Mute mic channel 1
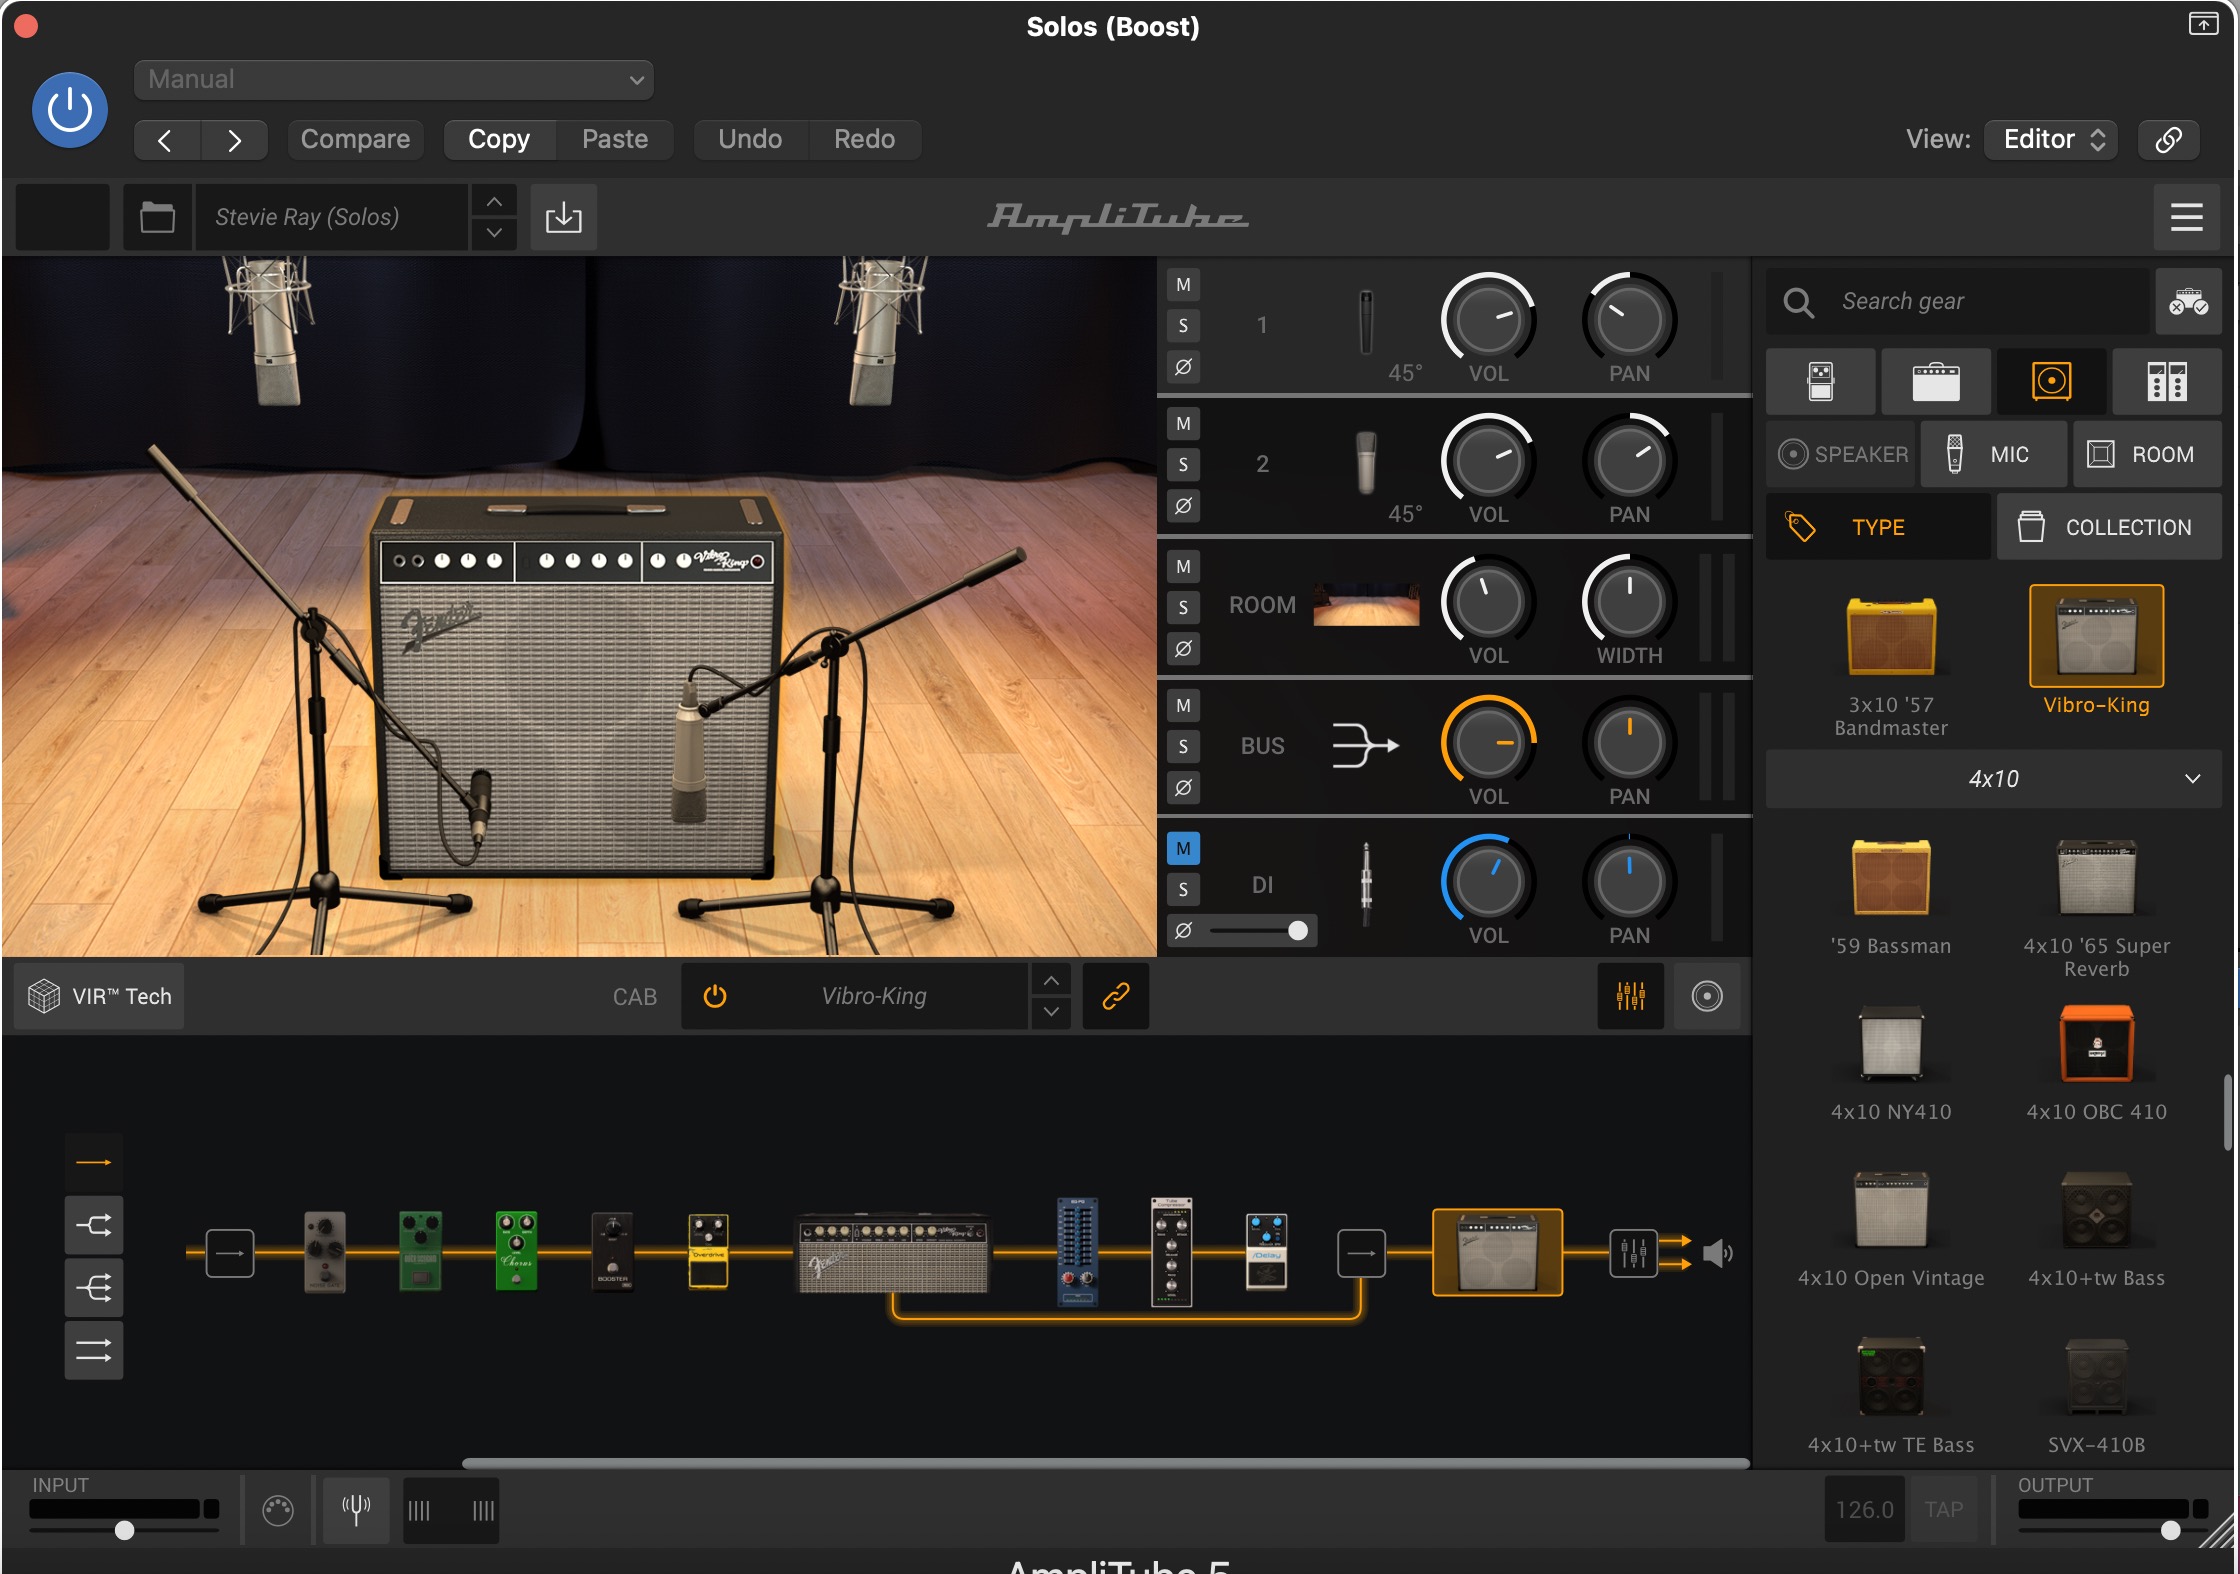 point(1183,285)
